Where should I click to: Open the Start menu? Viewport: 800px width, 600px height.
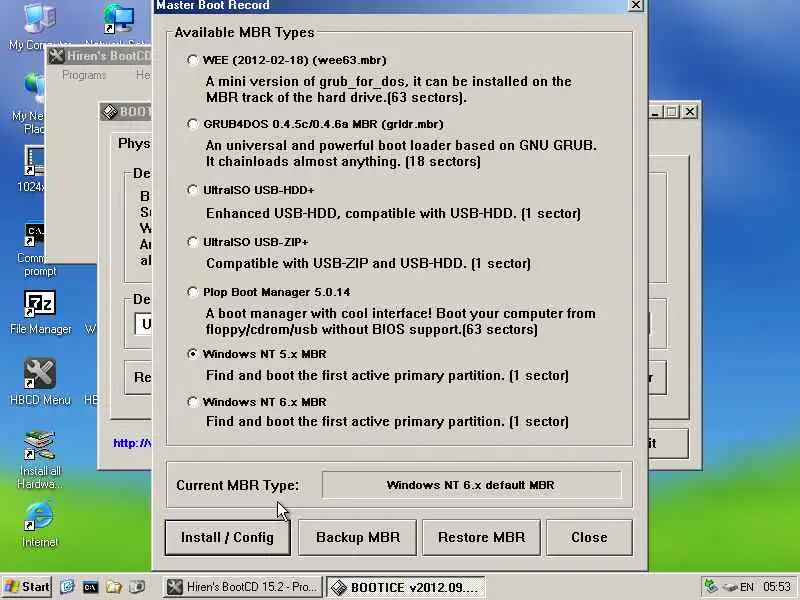click(27, 587)
